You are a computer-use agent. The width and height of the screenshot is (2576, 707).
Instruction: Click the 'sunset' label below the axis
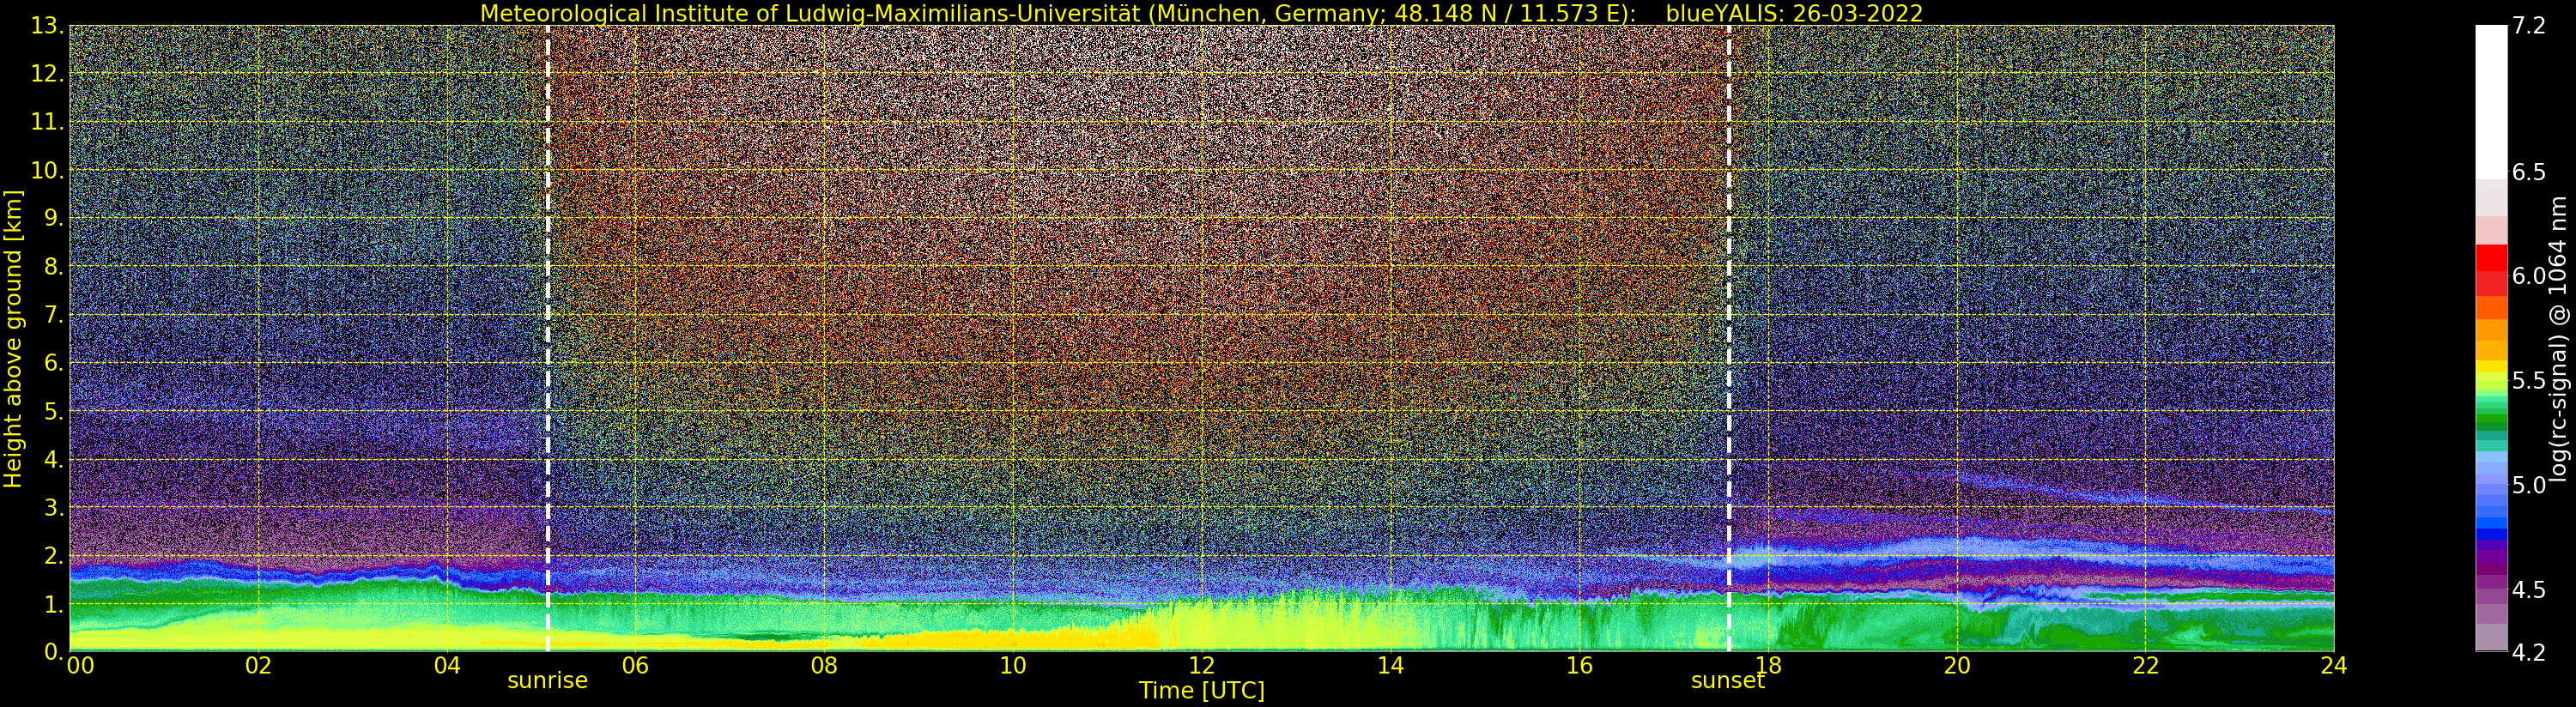click(x=1728, y=681)
